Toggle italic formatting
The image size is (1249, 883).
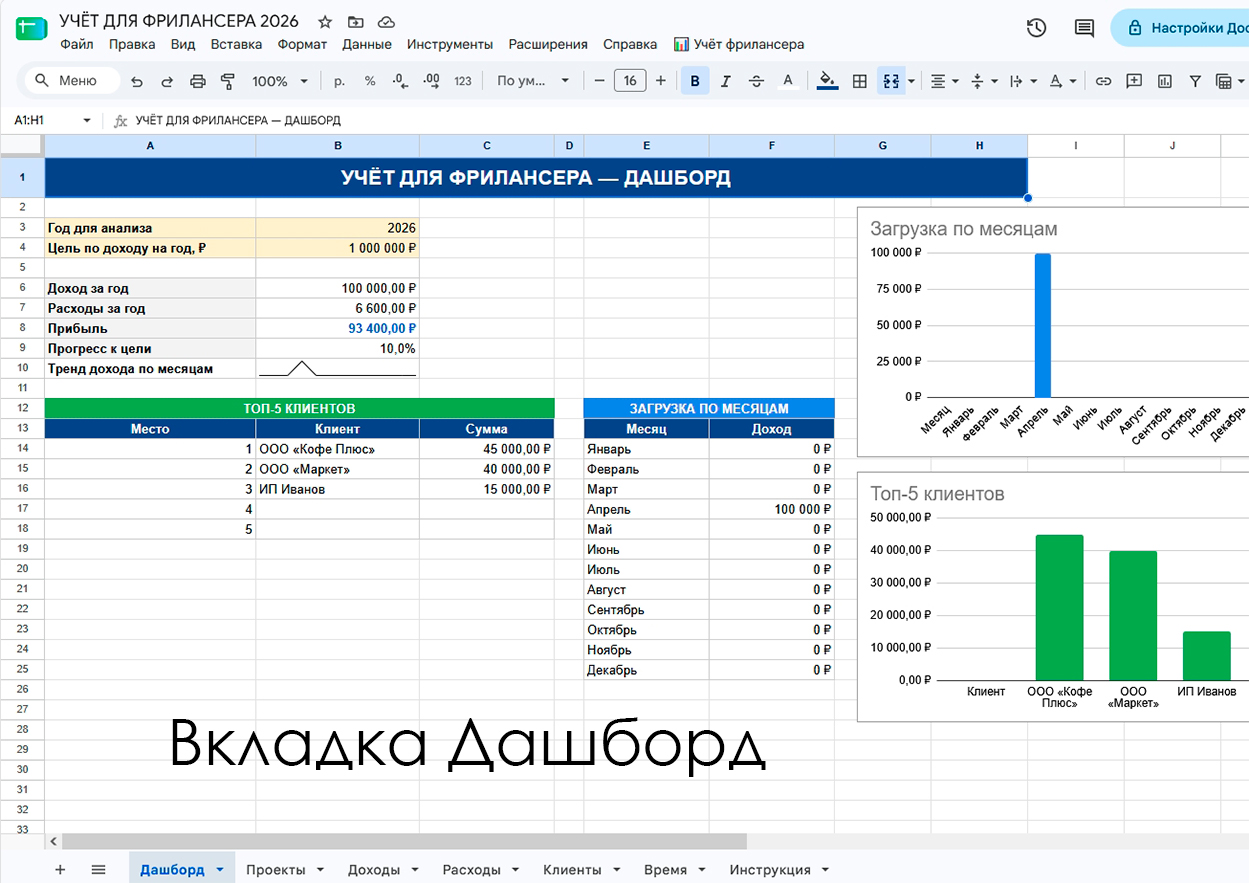coord(726,81)
